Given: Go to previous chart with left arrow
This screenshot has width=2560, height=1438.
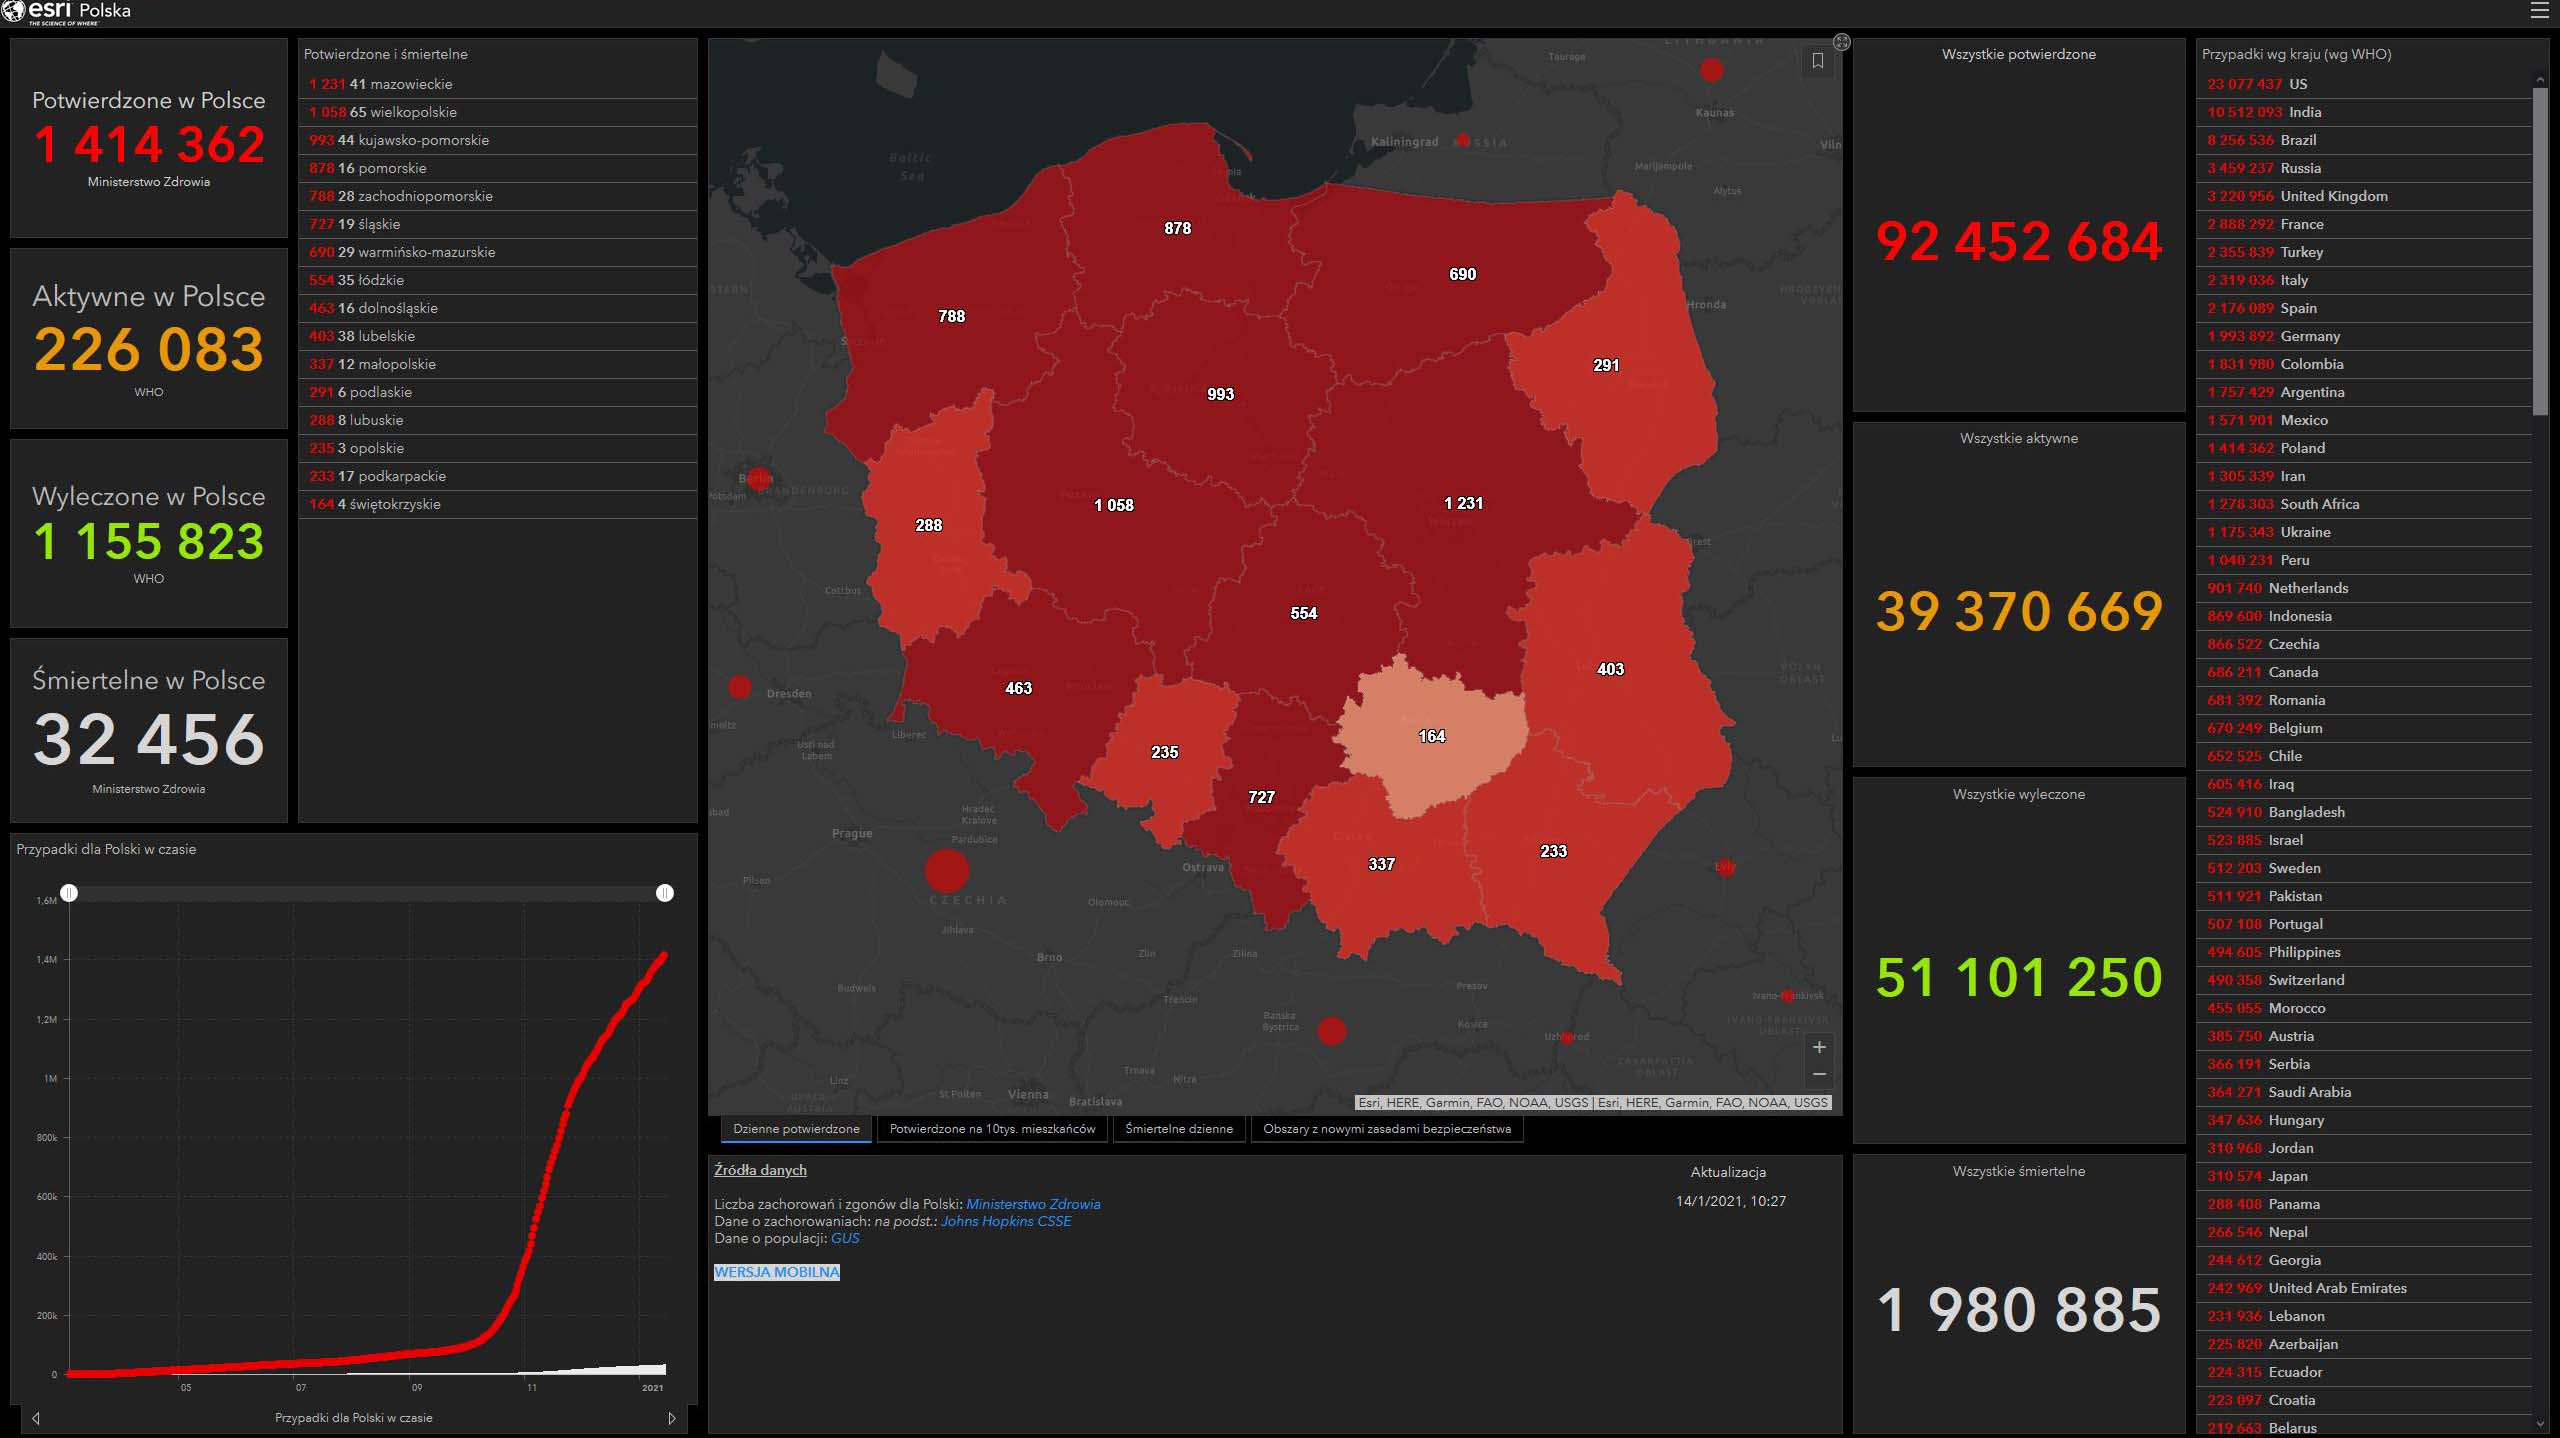Looking at the screenshot, I should point(36,1418).
